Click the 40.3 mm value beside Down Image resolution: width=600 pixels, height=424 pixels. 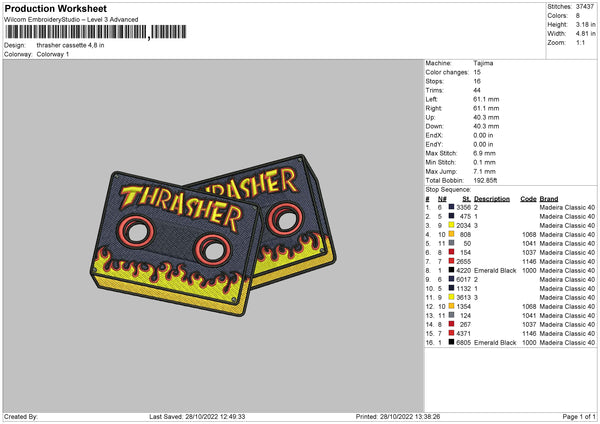point(486,126)
